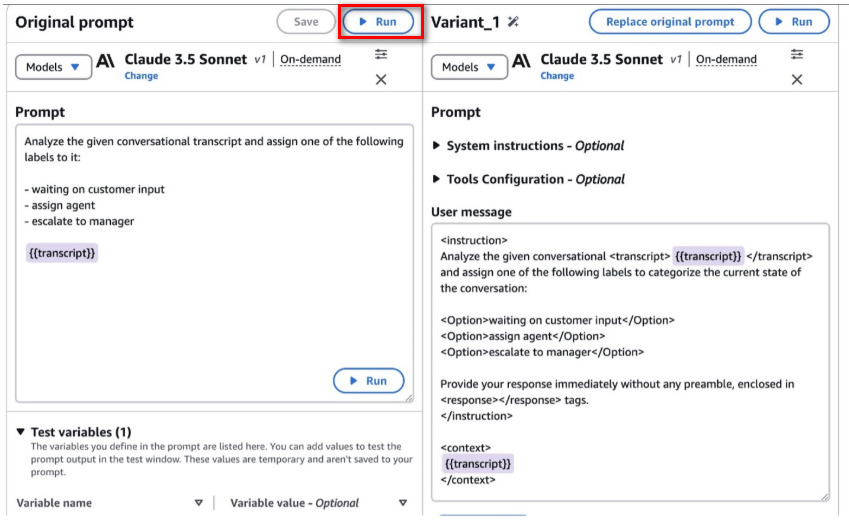Remove the Original prompt model with X icon
This screenshot has width=849, height=531.
(x=381, y=80)
